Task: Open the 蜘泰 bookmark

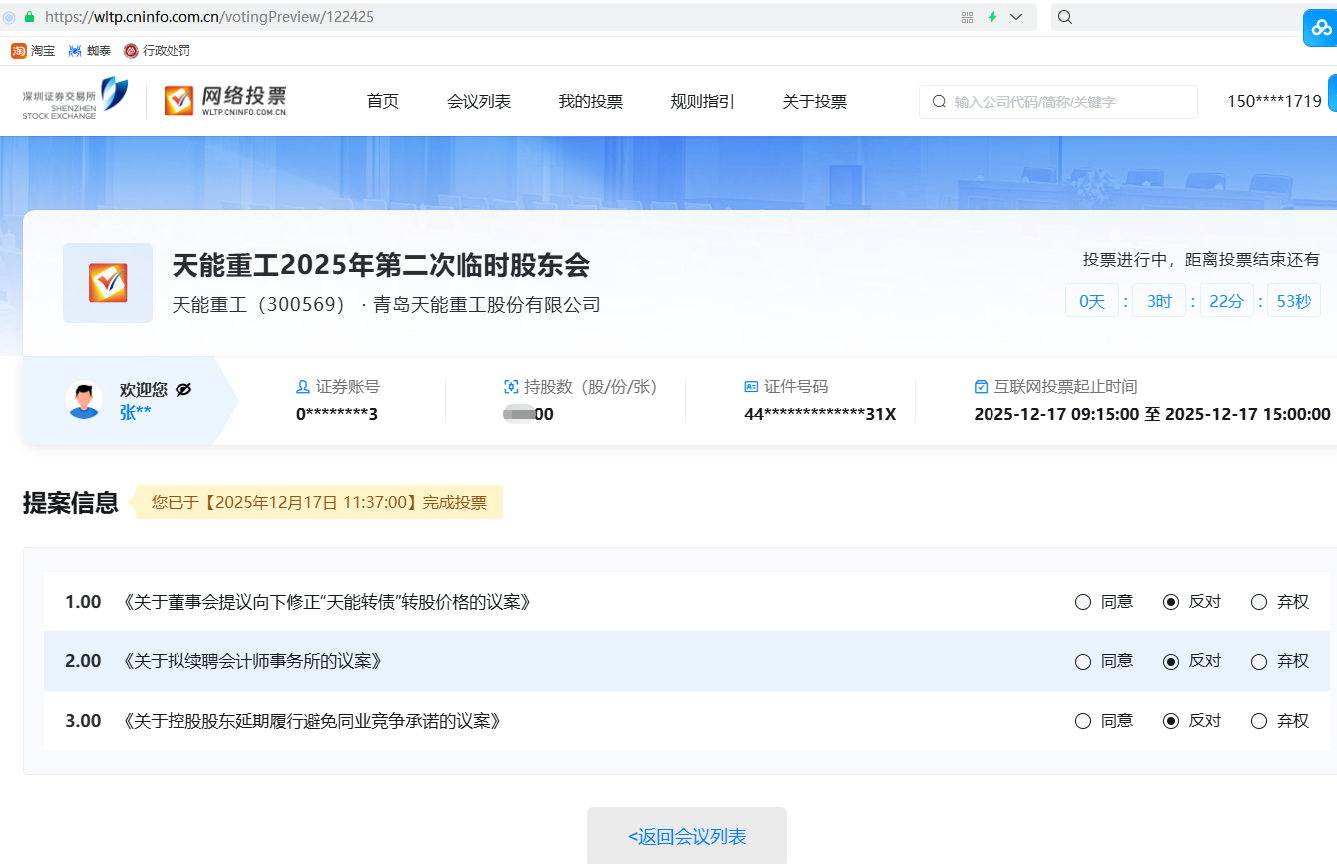Action: (x=89, y=50)
